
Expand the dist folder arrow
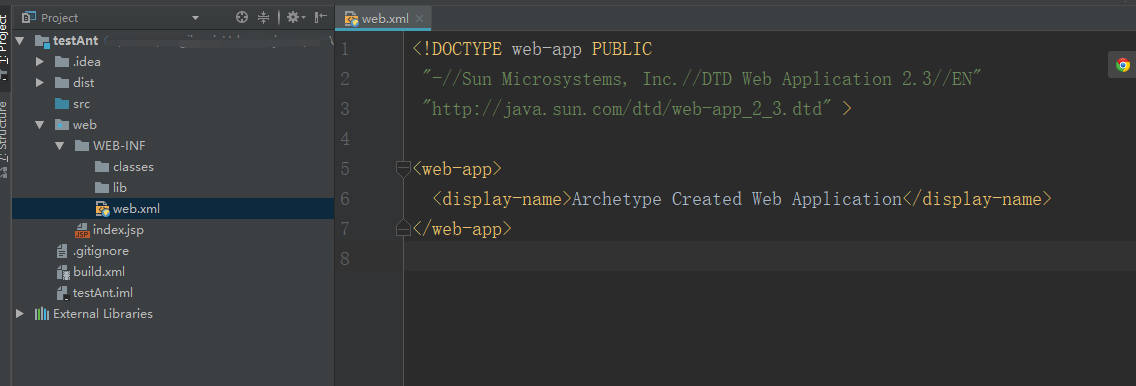point(40,83)
